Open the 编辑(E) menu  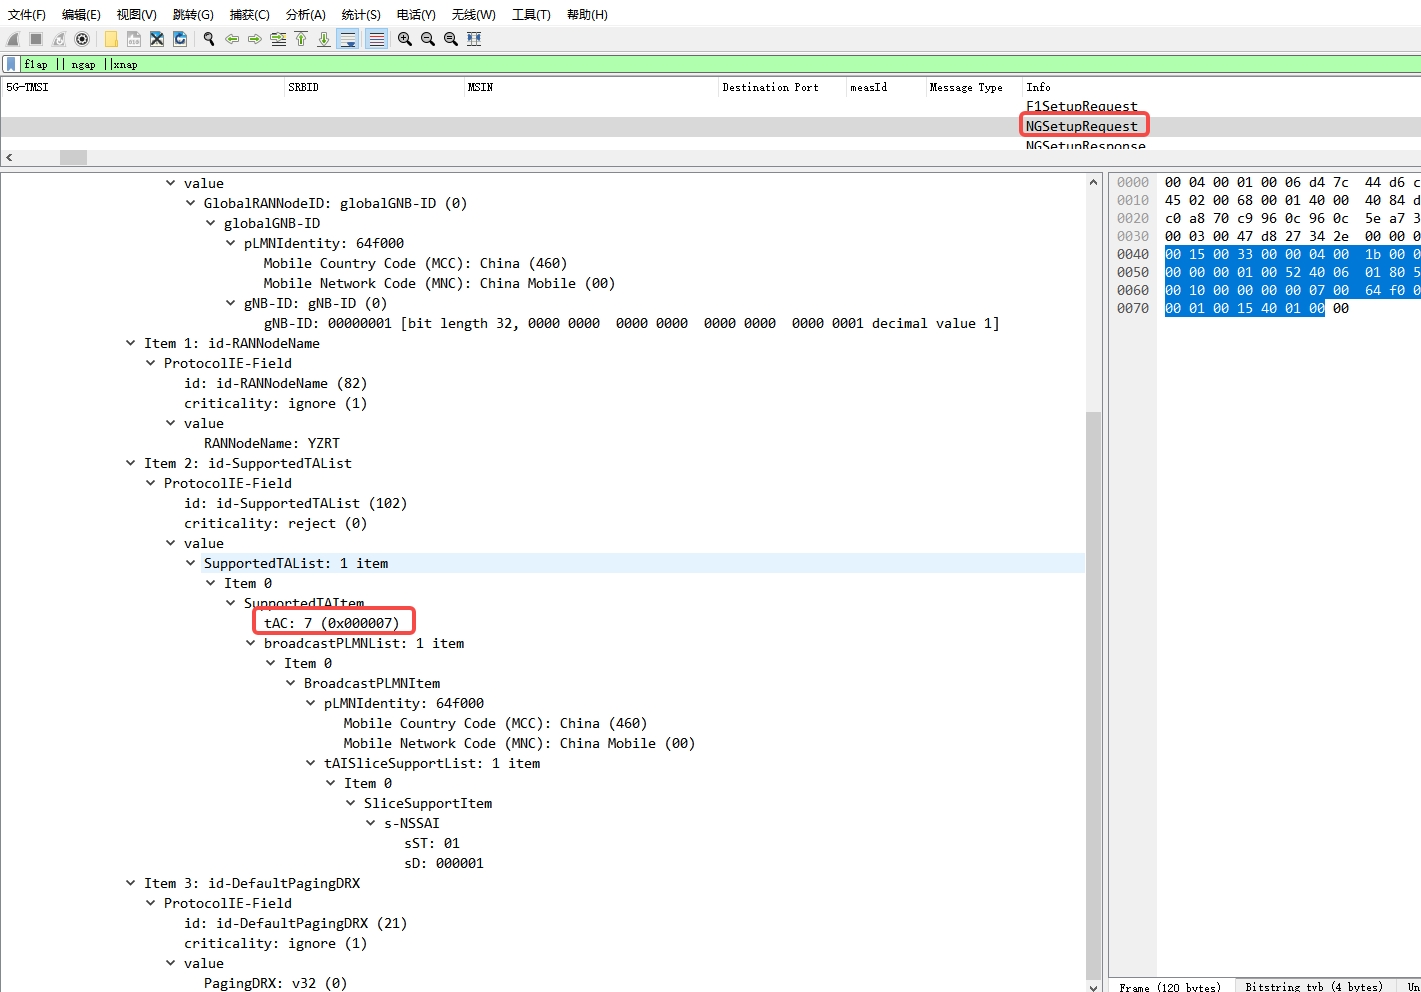point(81,14)
